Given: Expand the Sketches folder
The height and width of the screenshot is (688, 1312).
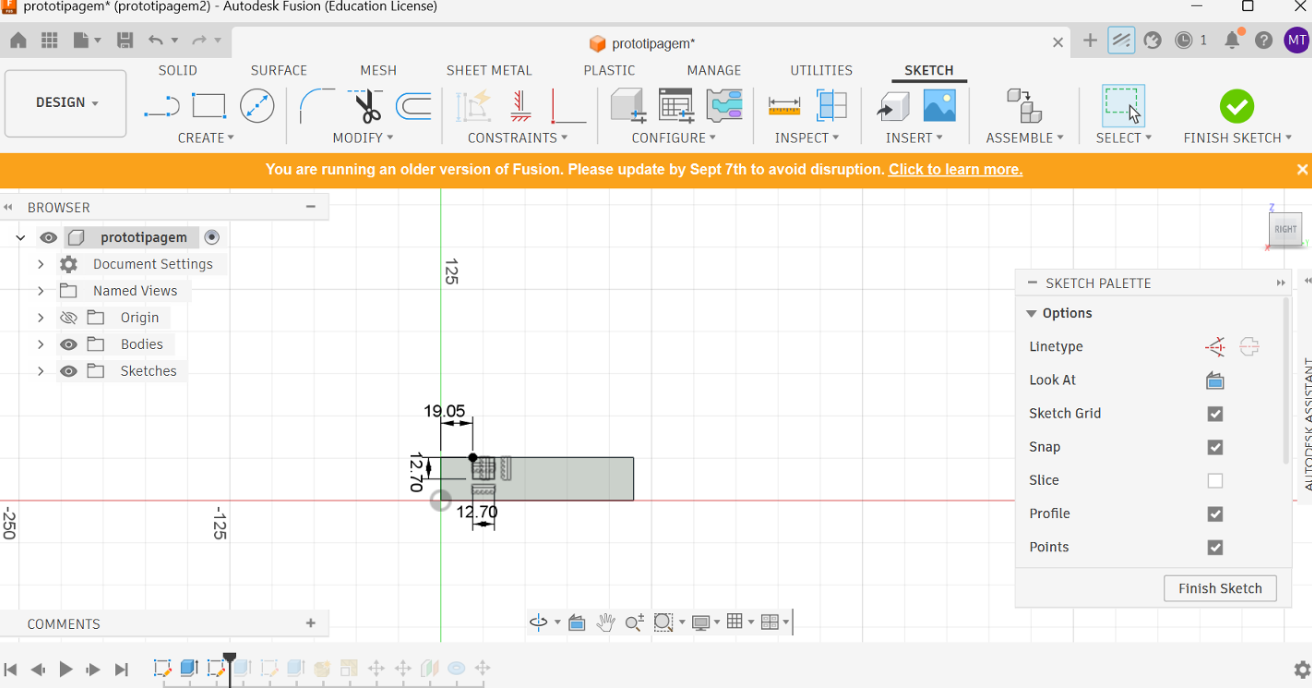Looking at the screenshot, I should click(x=40, y=371).
